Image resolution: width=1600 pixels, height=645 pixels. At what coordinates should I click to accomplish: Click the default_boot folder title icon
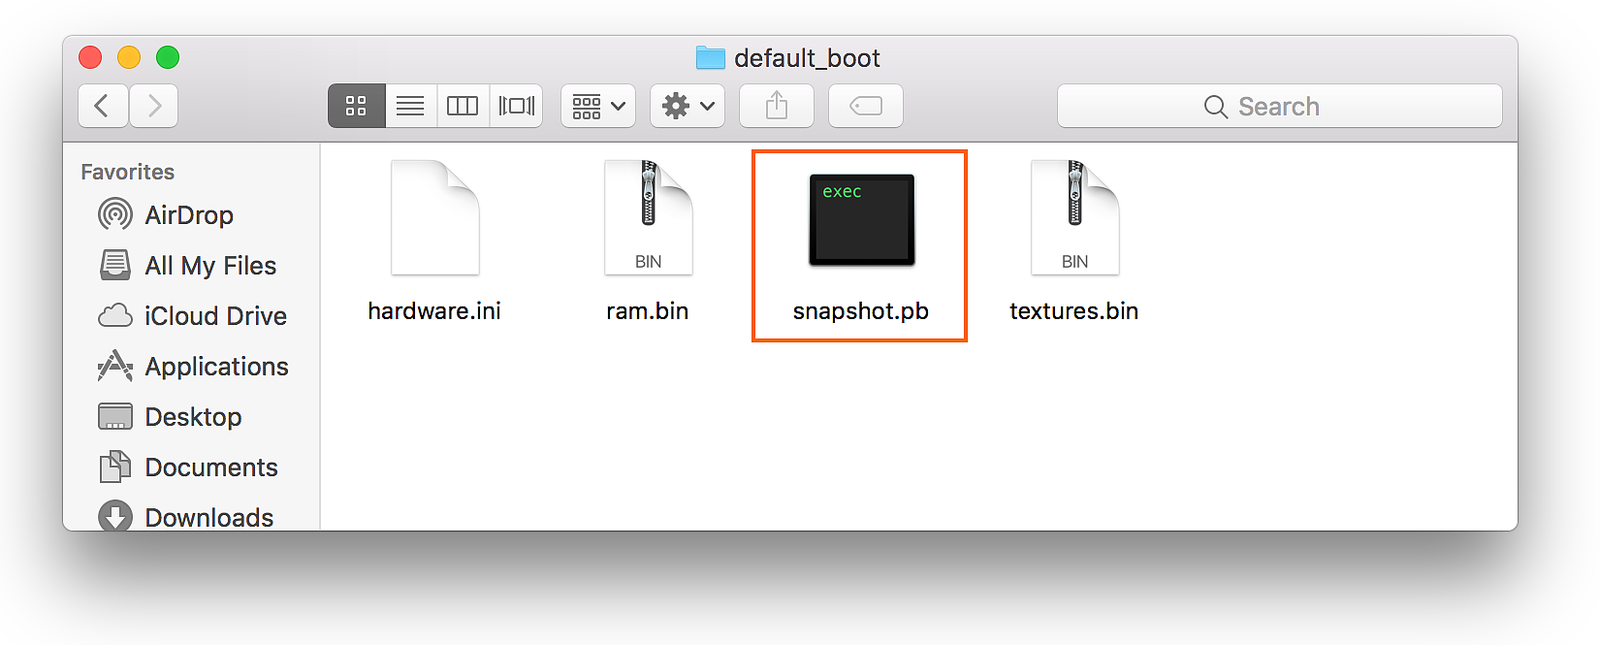tap(710, 58)
